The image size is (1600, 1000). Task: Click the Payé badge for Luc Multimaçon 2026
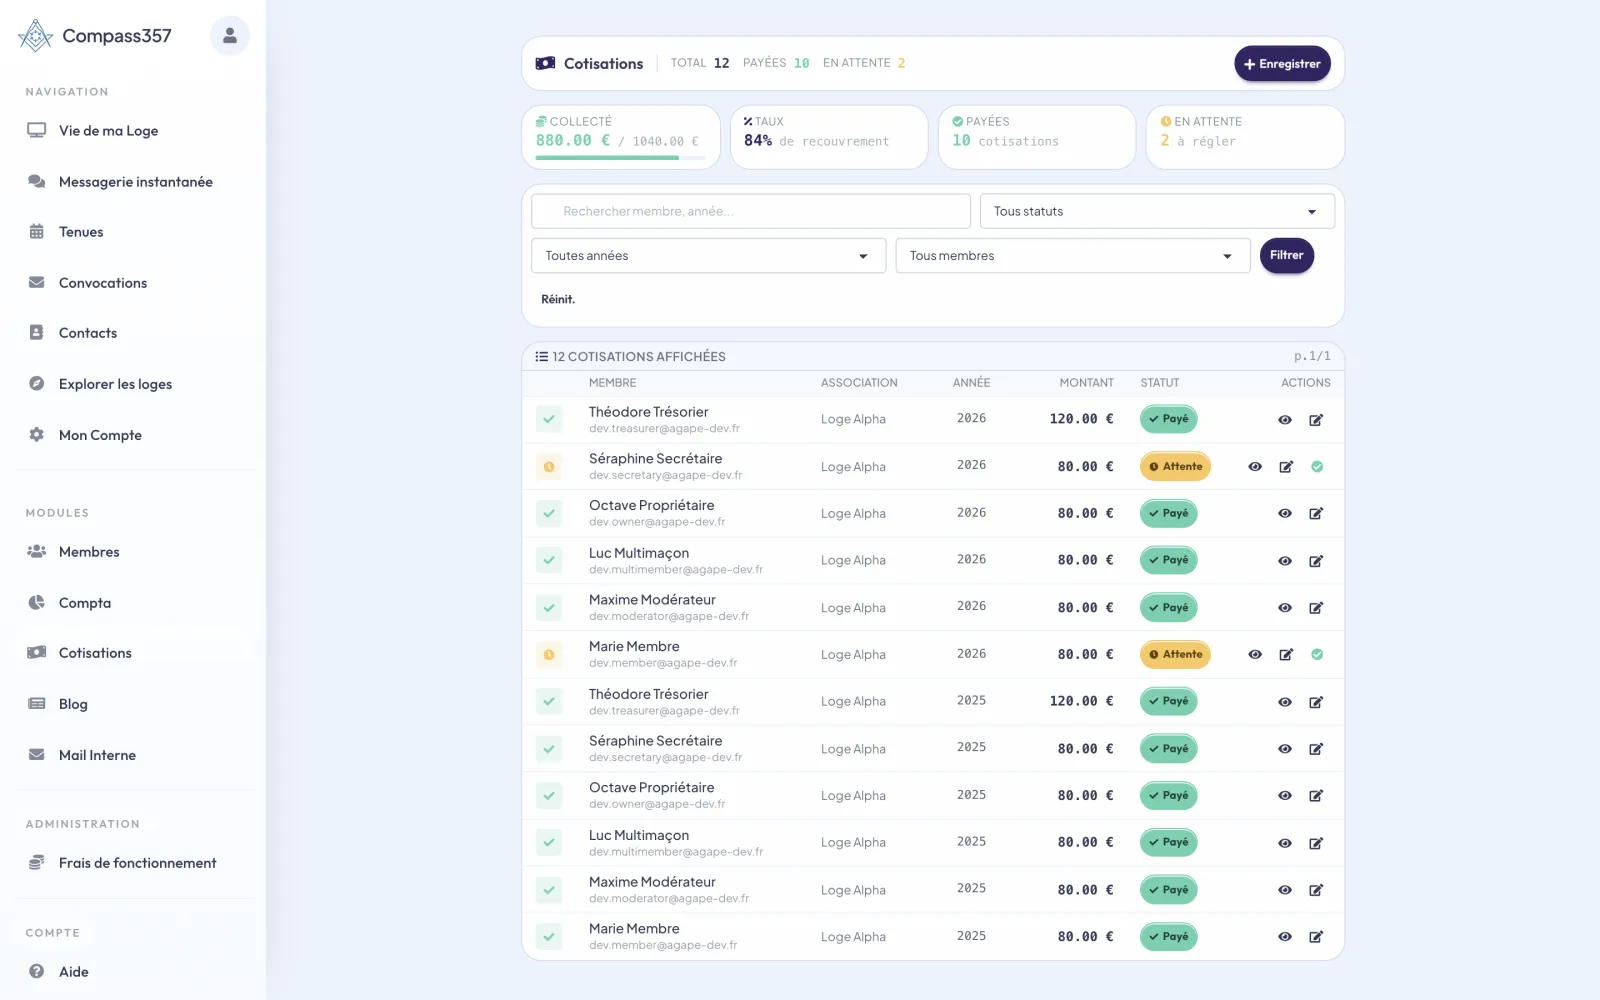tap(1168, 560)
